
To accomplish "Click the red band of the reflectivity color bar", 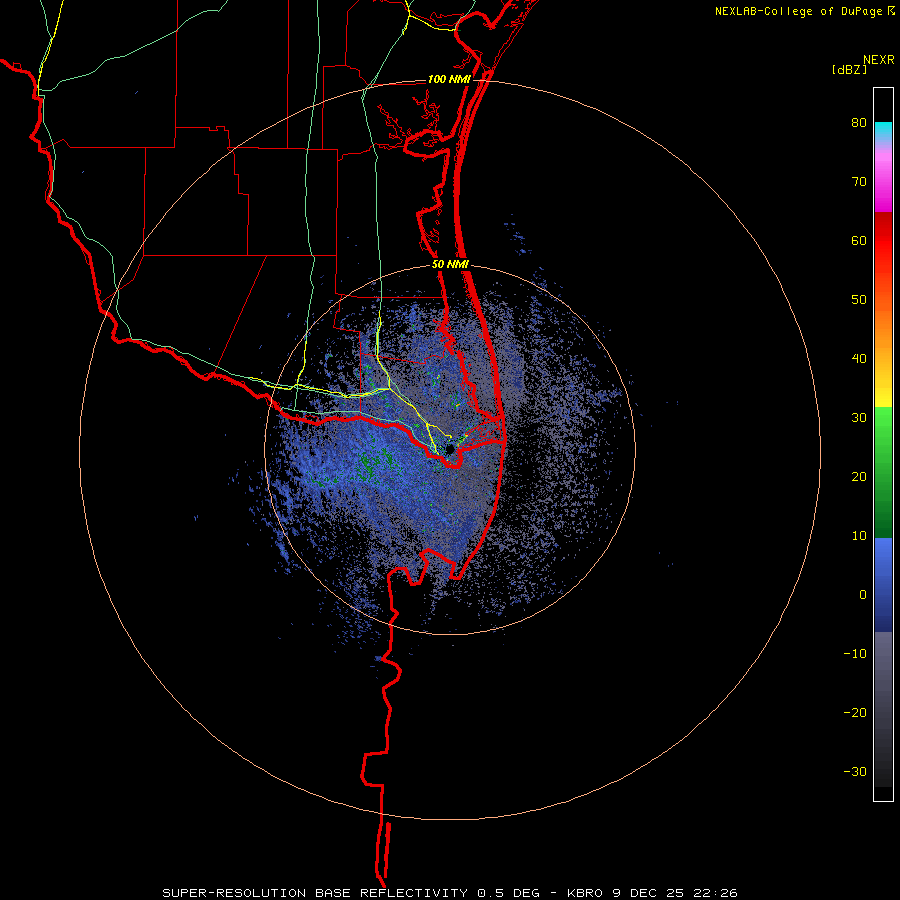I will pyautogui.click(x=883, y=241).
